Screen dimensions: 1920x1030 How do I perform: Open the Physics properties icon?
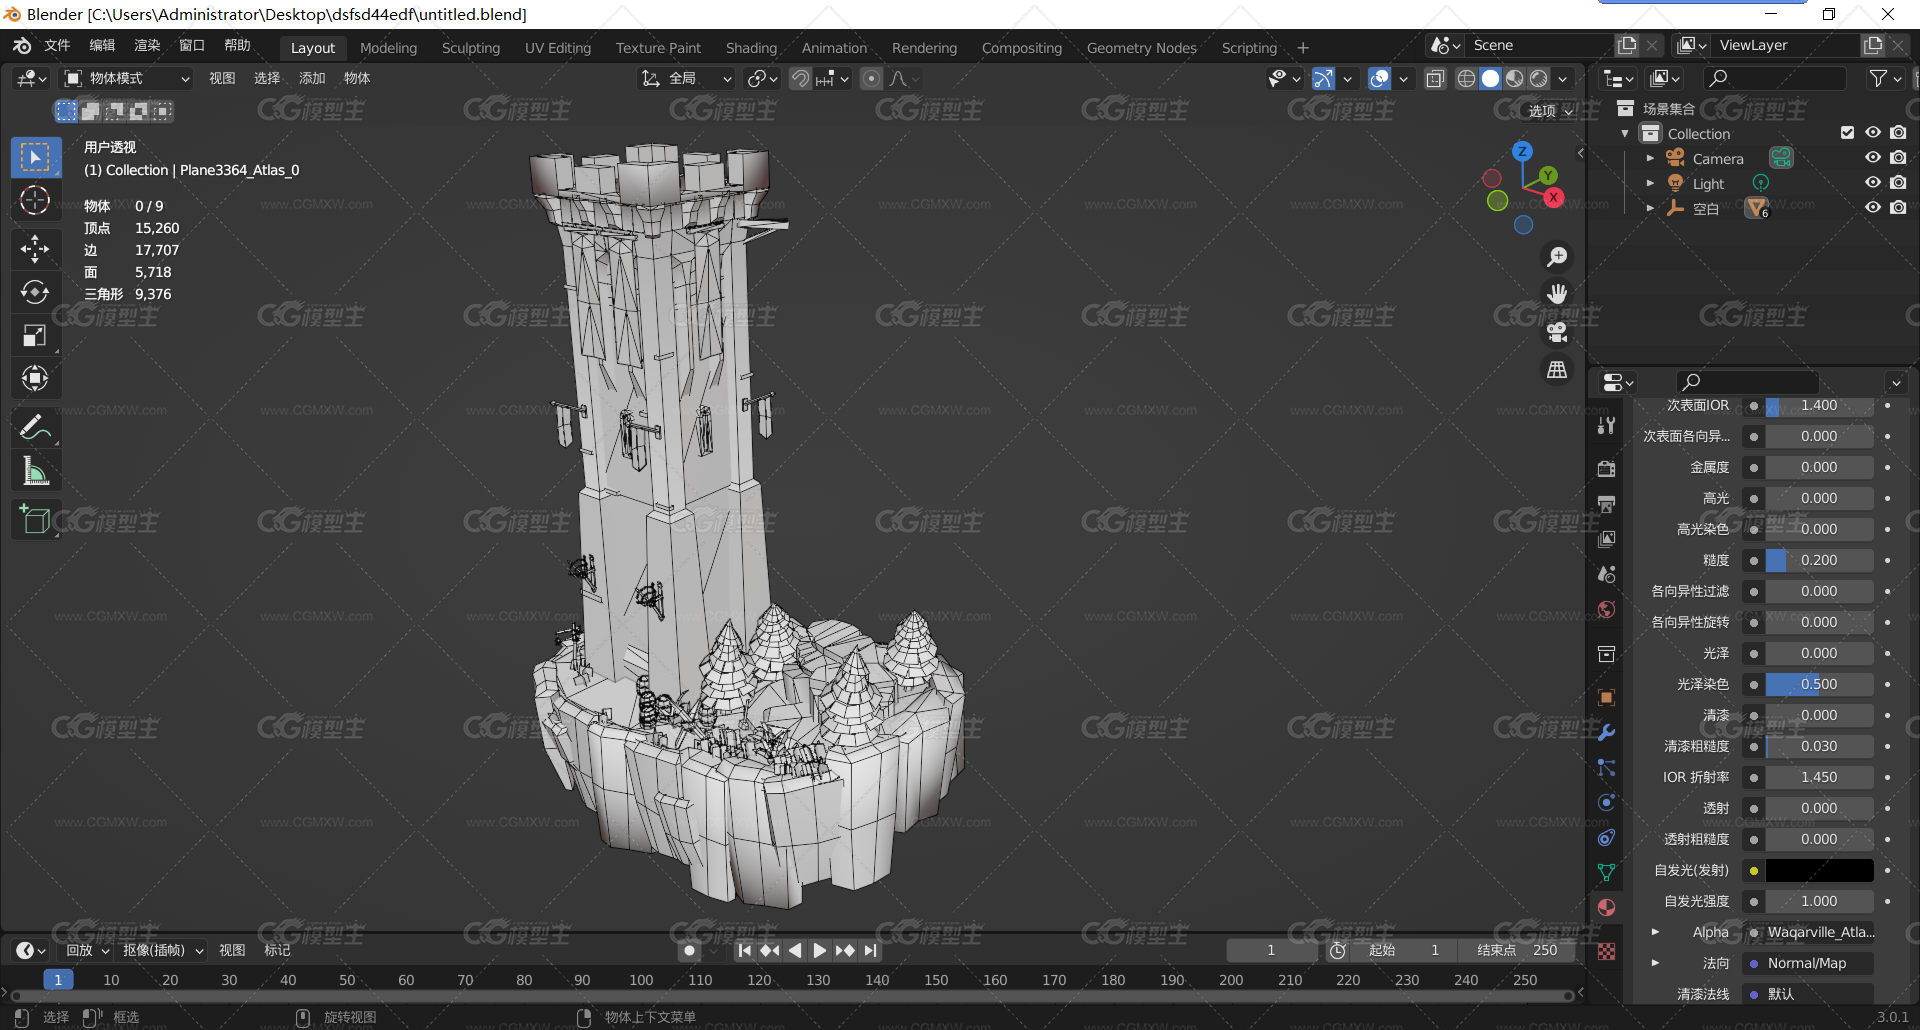pos(1606,802)
